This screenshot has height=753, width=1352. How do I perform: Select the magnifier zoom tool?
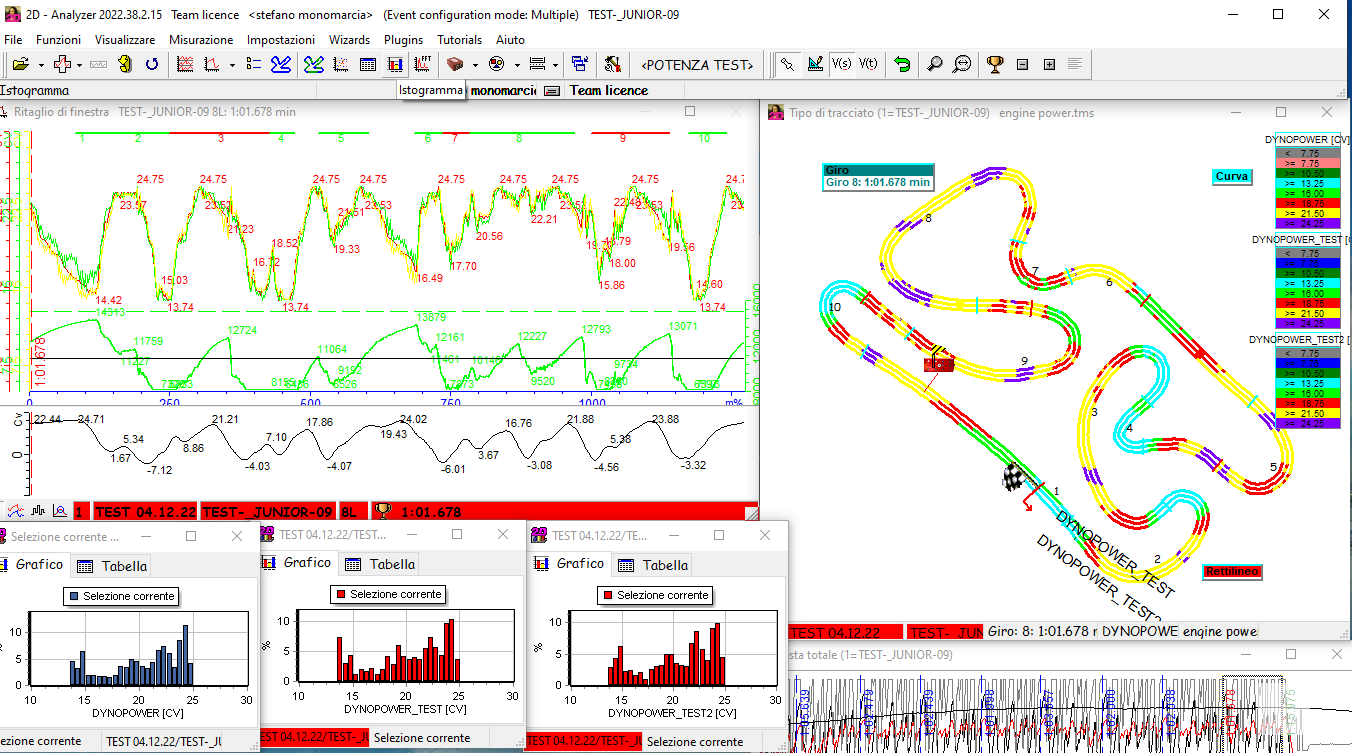click(934, 64)
